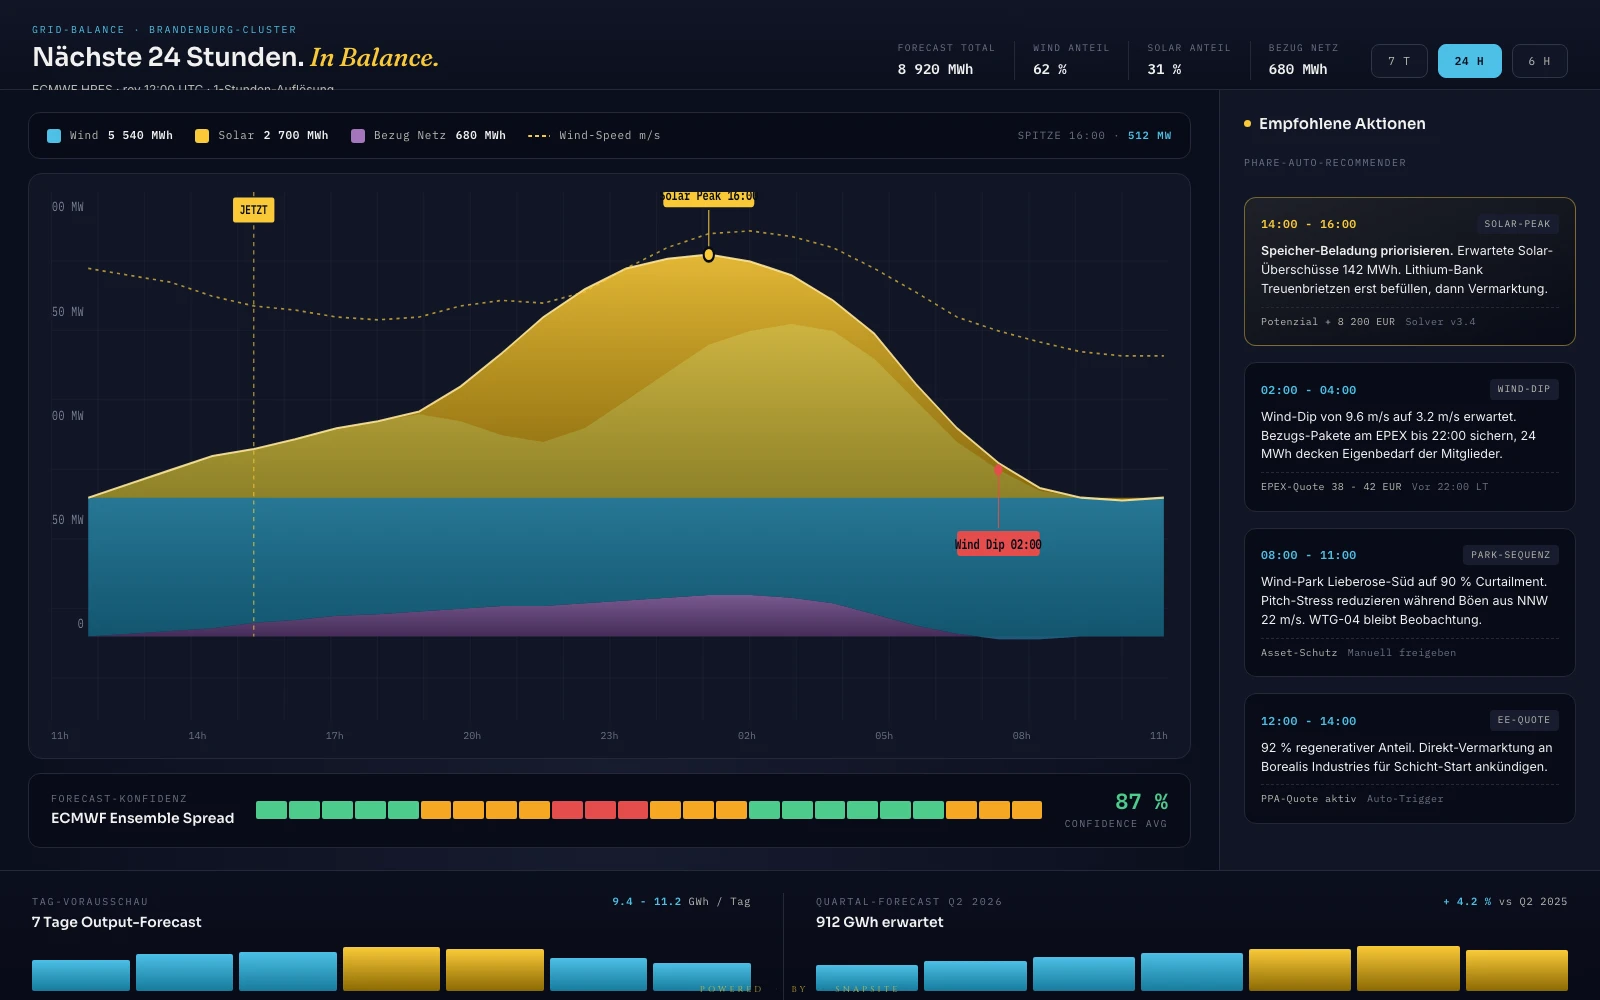Screen dimensions: 1600x1000
Task: Click the Auto-Trigger link in EE-QUOTE card
Action: coord(1405,799)
